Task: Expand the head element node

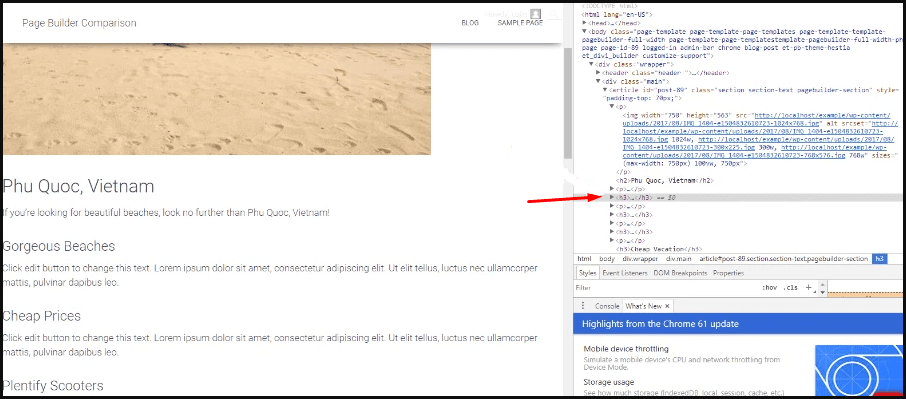Action: click(x=584, y=23)
